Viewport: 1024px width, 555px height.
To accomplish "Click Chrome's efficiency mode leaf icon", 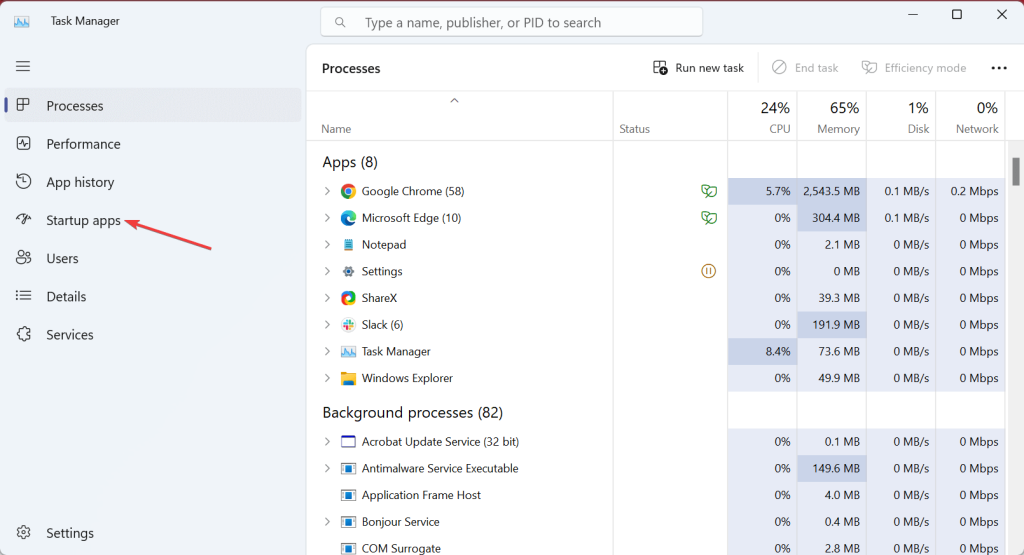I will tap(709, 191).
